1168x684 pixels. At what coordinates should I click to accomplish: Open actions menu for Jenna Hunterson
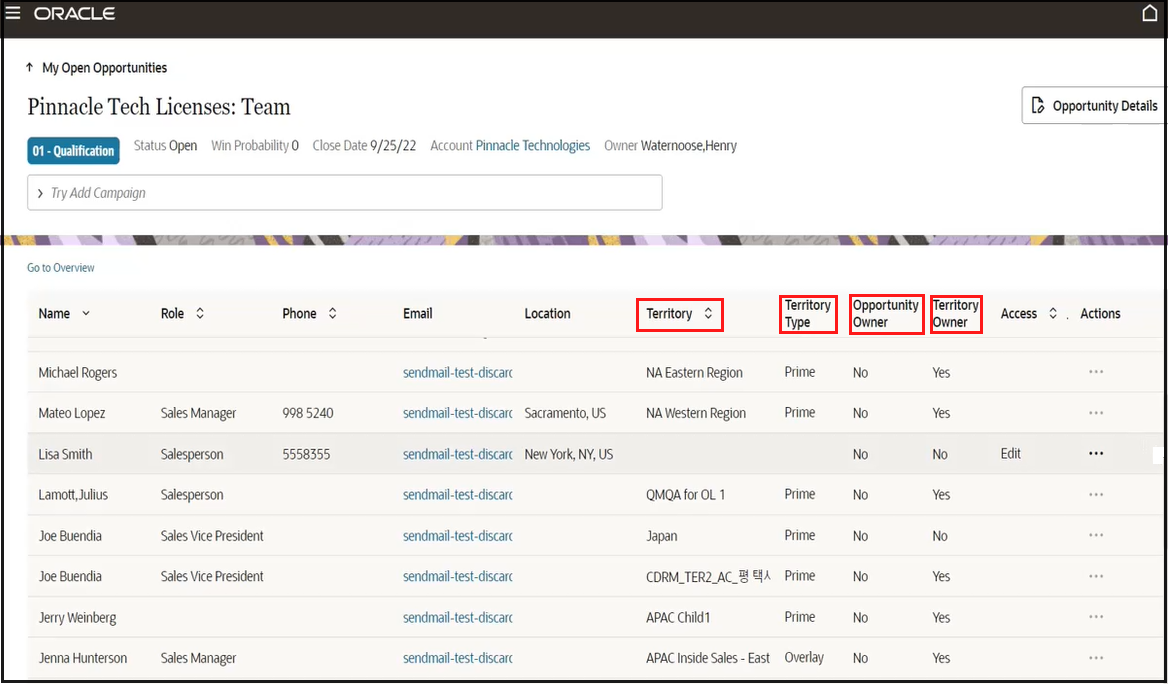pyautogui.click(x=1096, y=658)
